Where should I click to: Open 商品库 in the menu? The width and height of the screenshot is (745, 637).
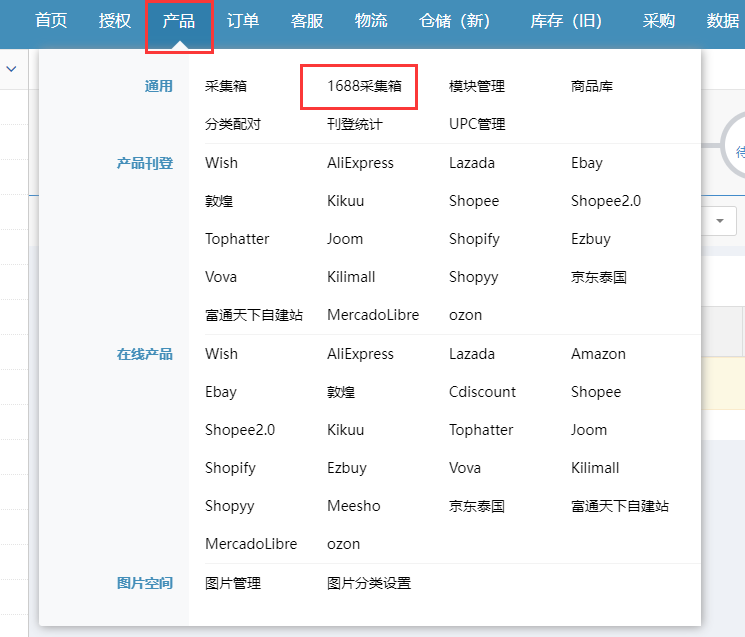(x=592, y=86)
